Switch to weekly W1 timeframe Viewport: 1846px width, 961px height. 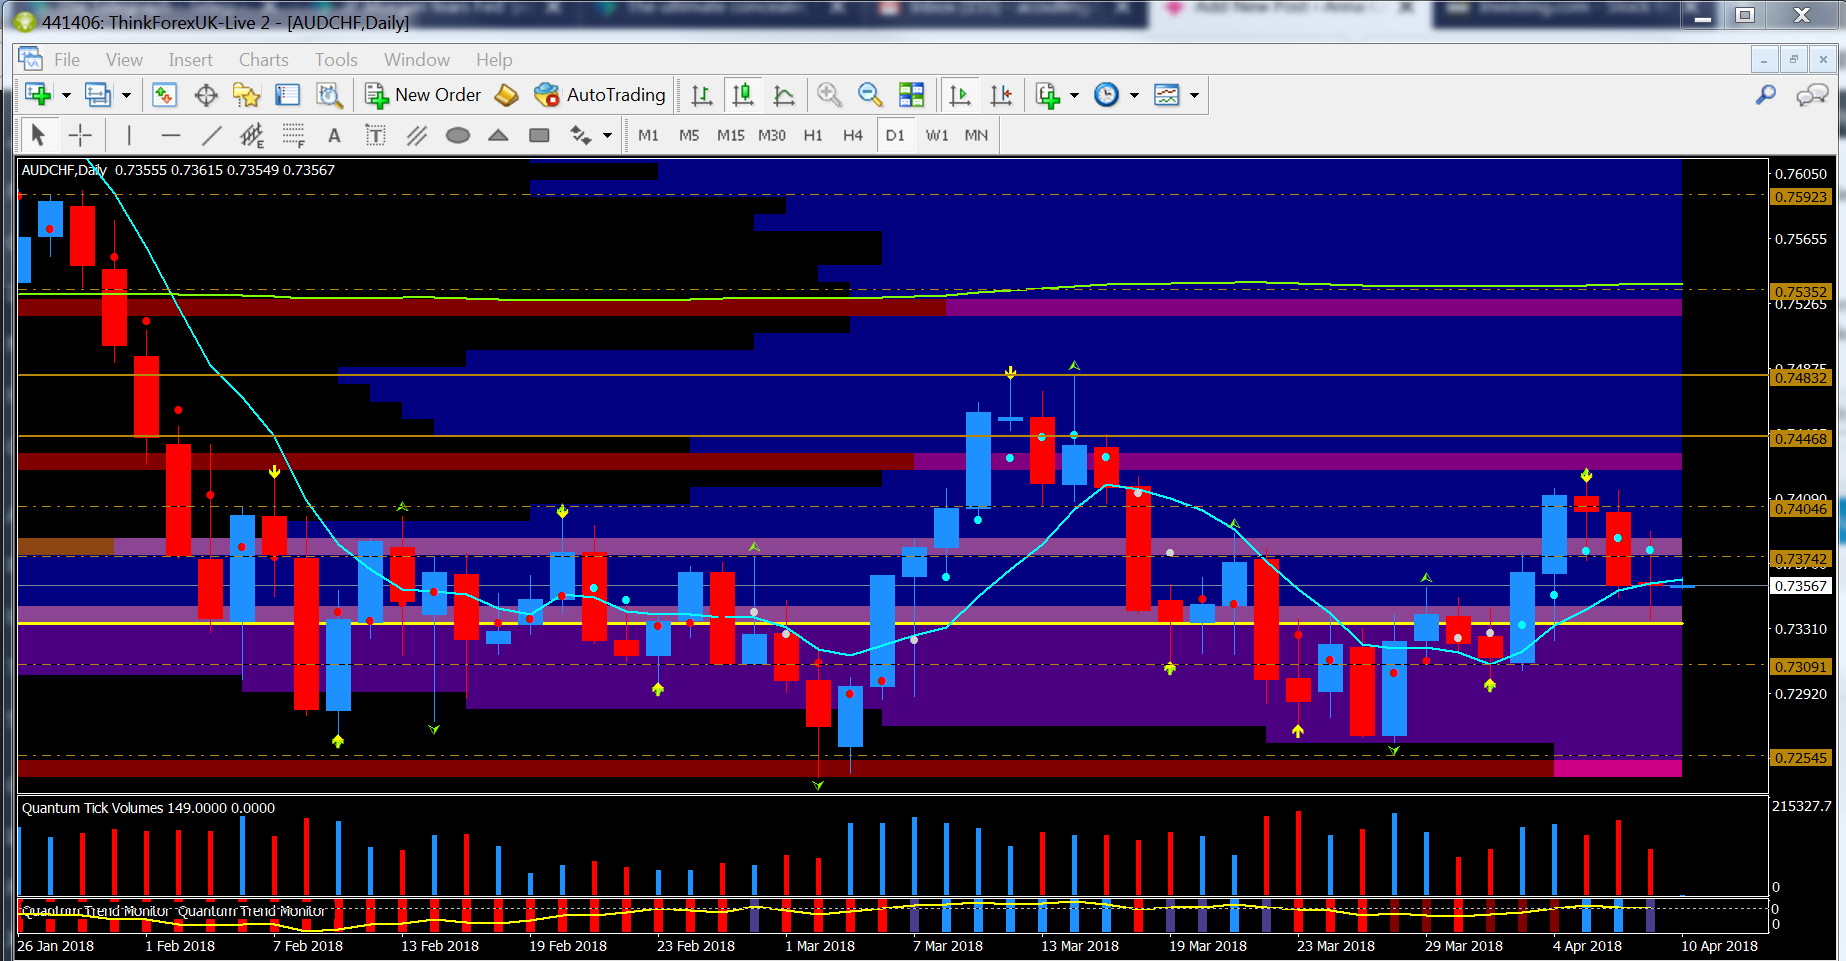tap(937, 134)
